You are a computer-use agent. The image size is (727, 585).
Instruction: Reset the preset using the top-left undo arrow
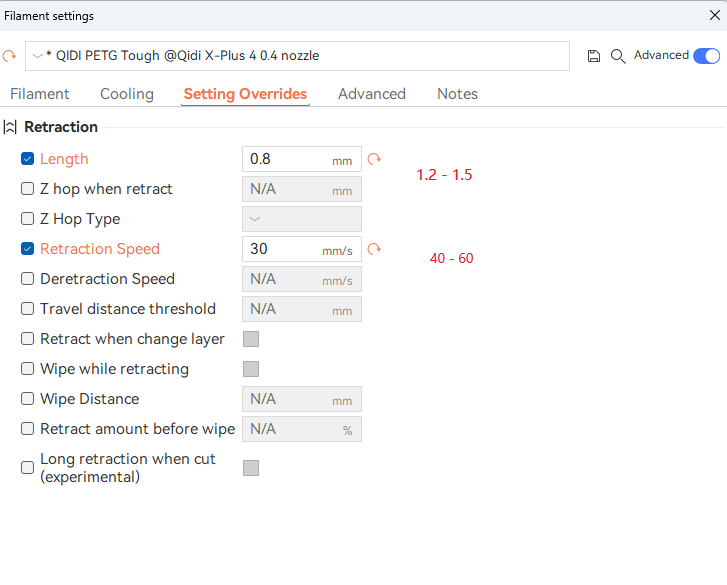point(10,56)
